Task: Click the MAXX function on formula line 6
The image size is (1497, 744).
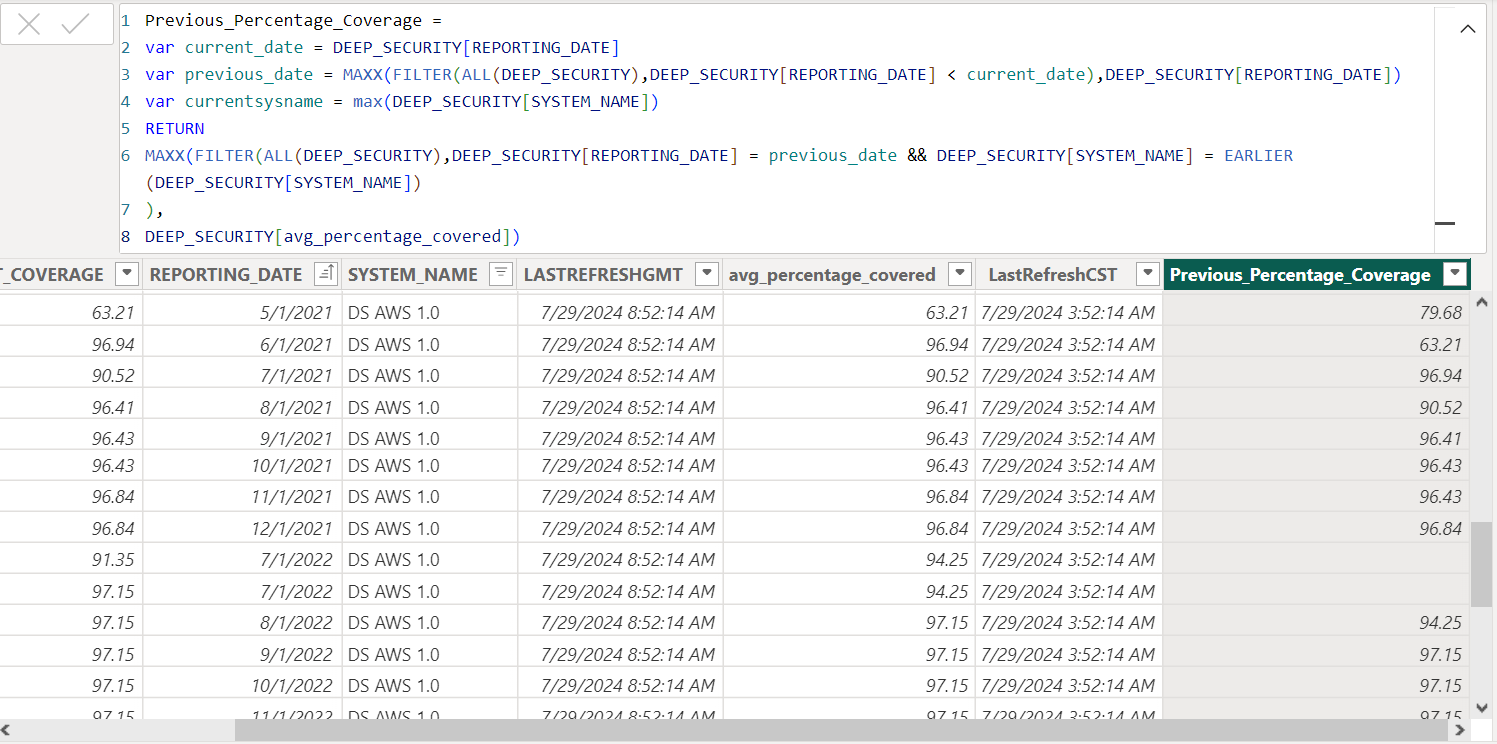Action: (x=165, y=155)
